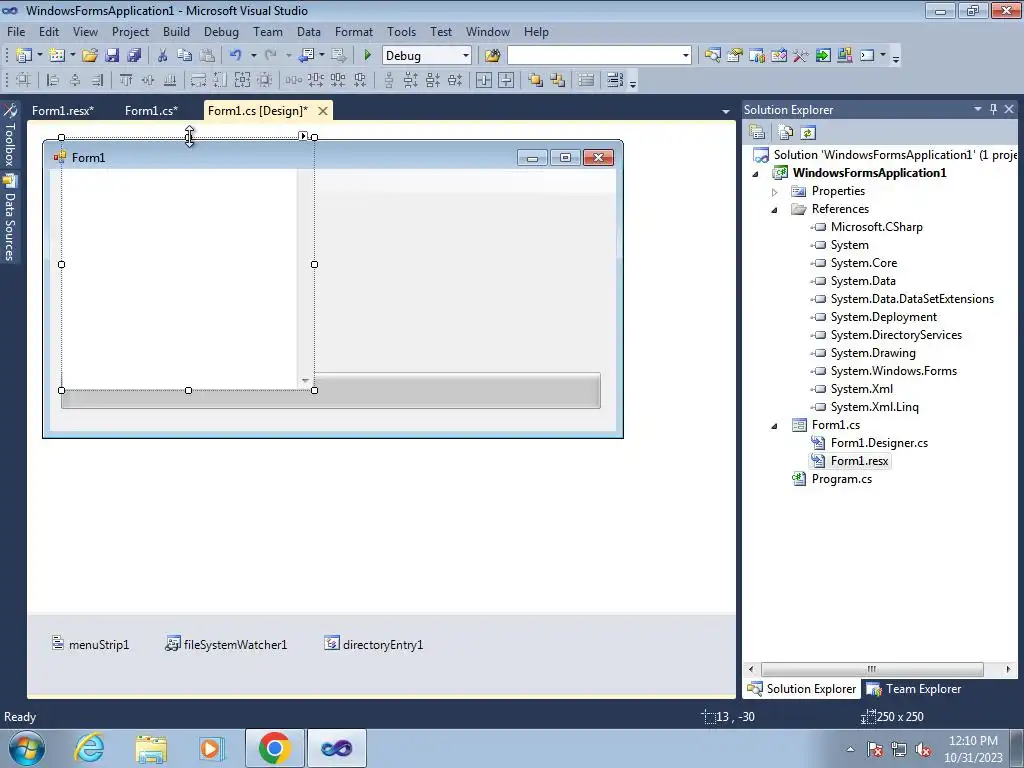Image resolution: width=1024 pixels, height=768 pixels.
Task: Open the Format menu
Action: 353,31
